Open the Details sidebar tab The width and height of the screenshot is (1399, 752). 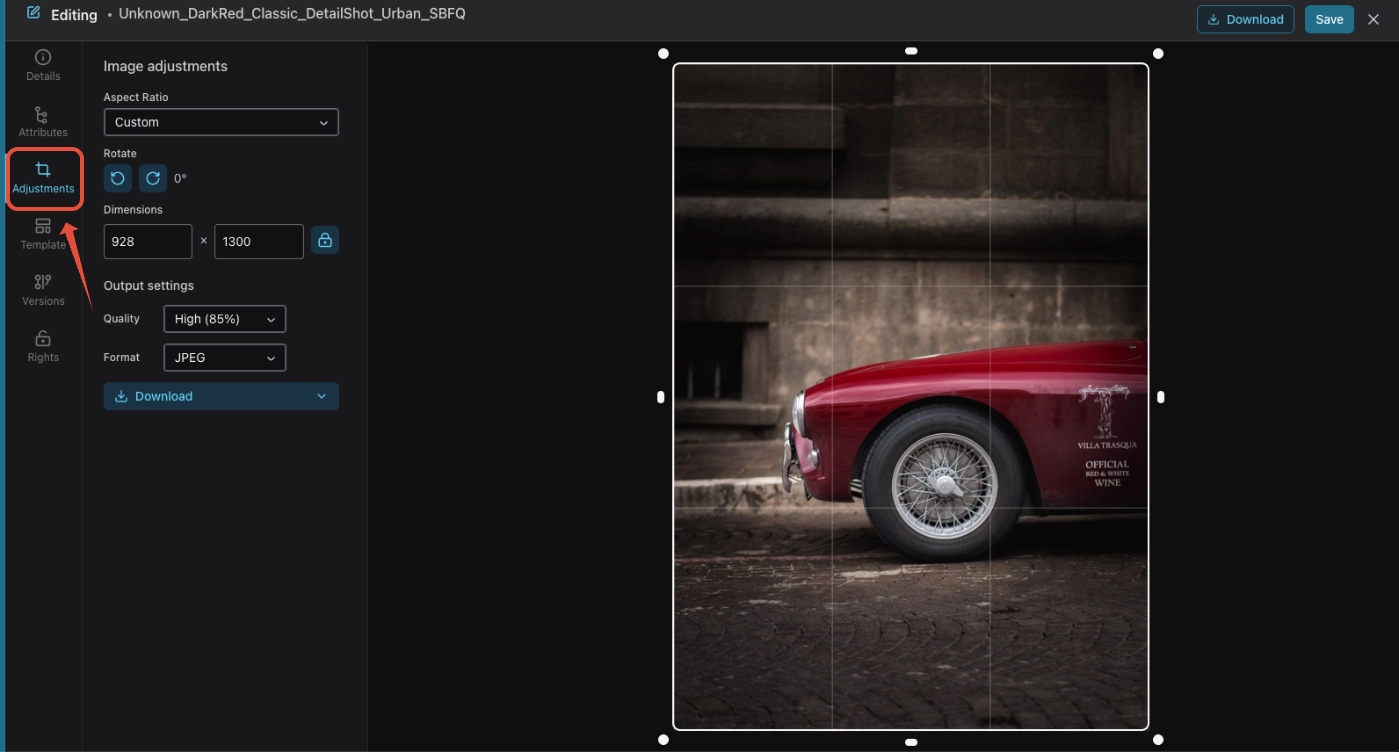(43, 65)
